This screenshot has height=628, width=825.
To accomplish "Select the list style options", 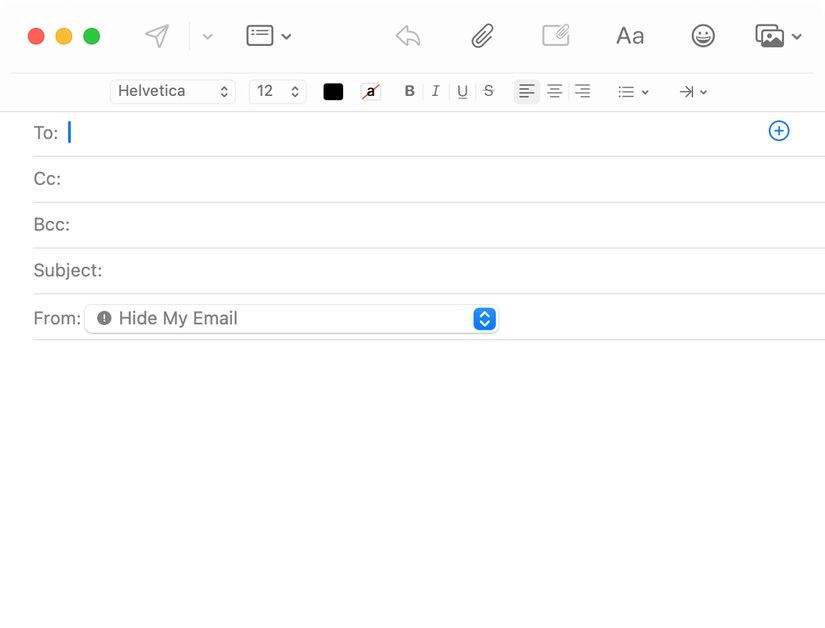I will [x=632, y=91].
